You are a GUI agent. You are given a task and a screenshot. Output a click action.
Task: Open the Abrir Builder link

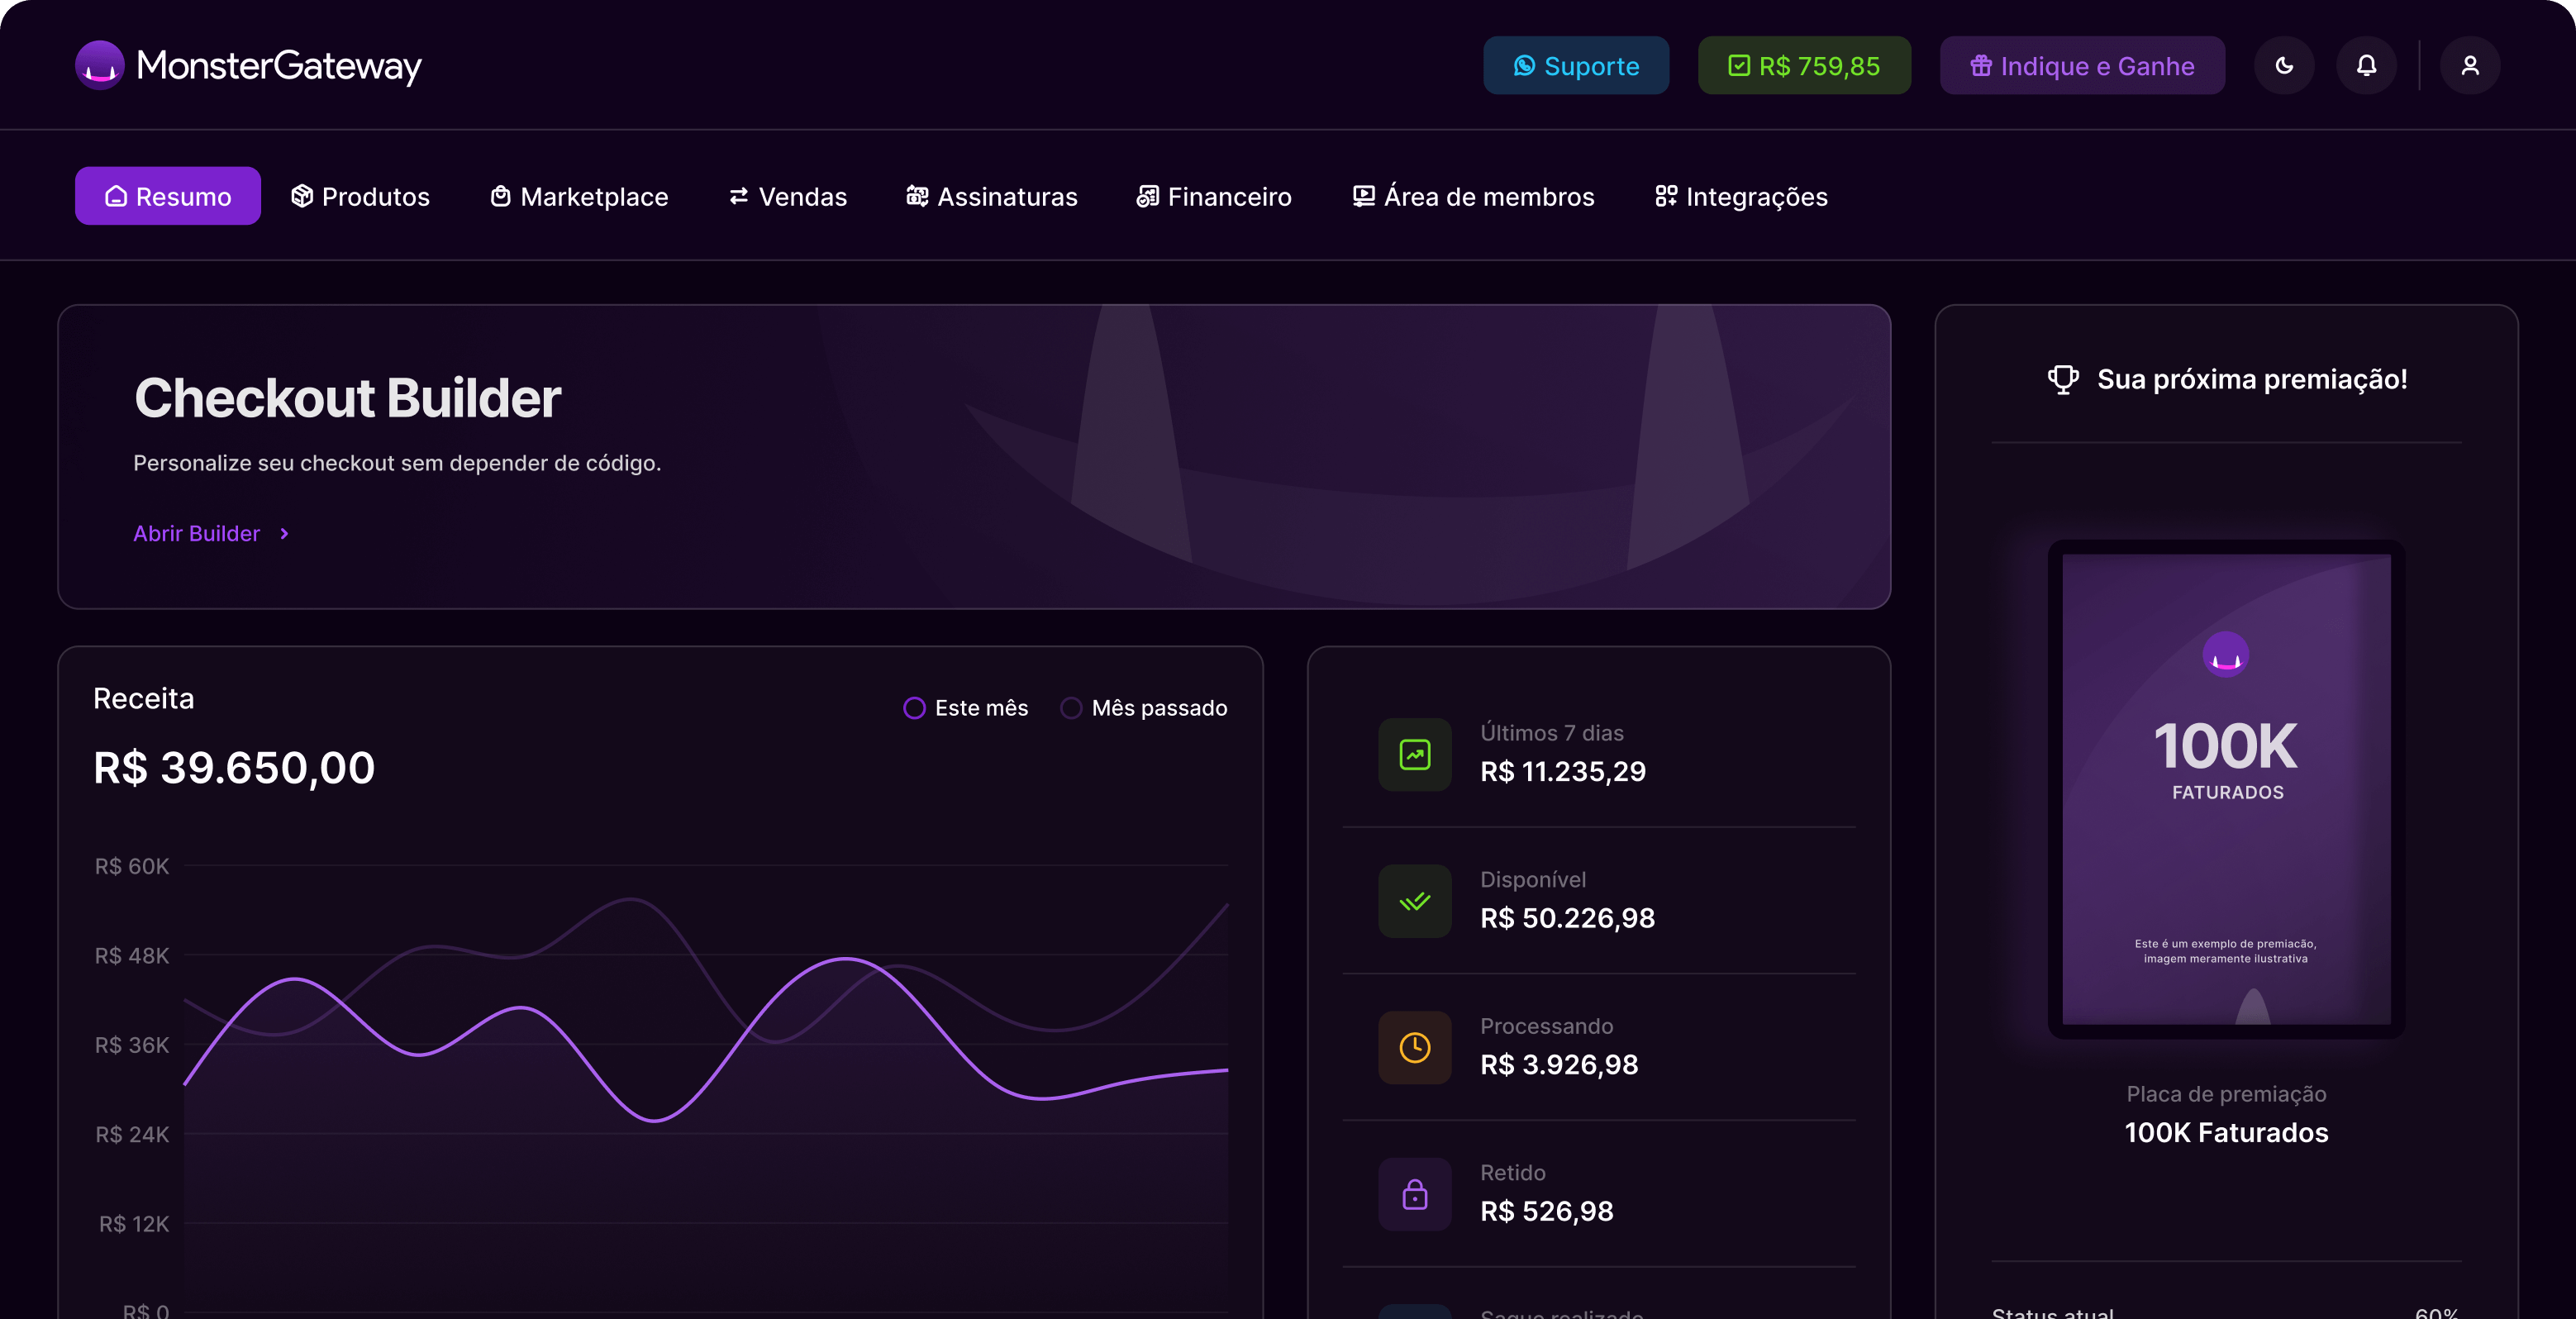[197, 534]
